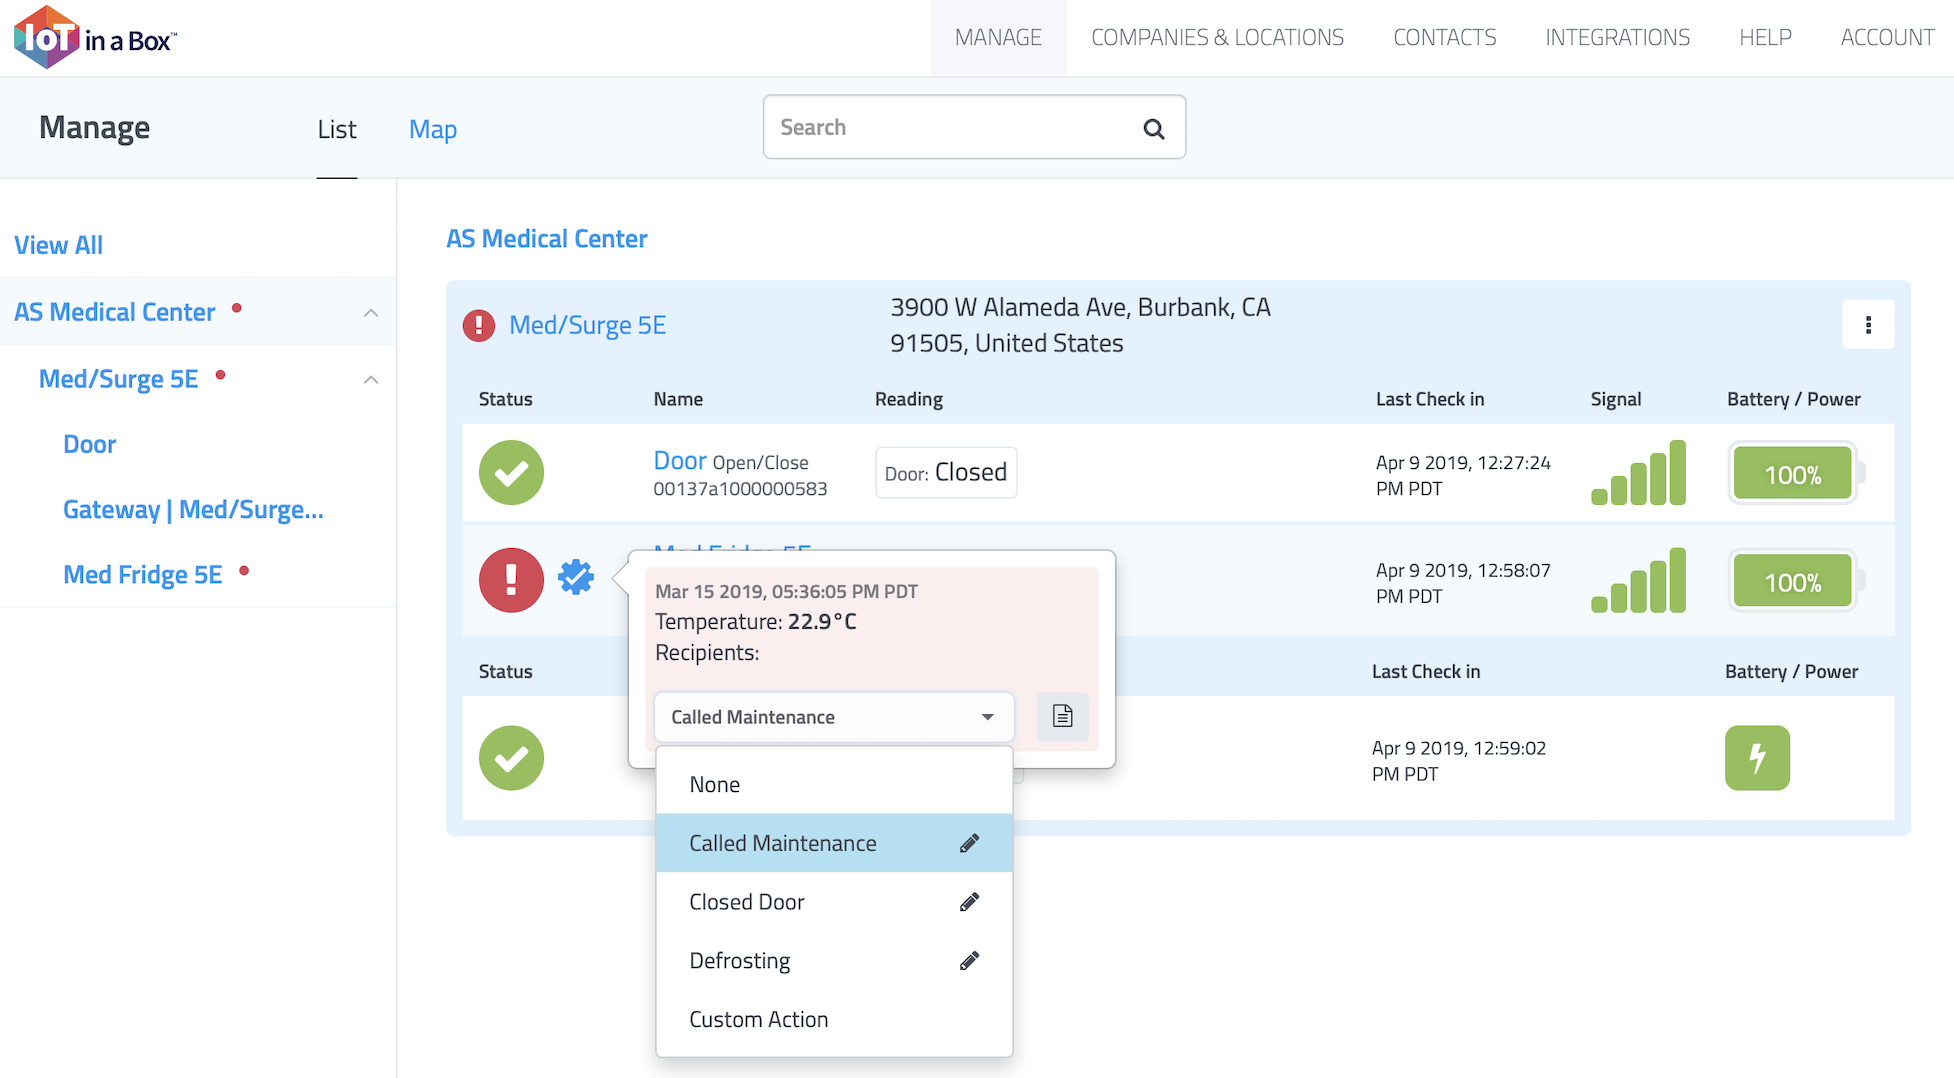Open the Called Maintenance dropdown

tap(833, 717)
